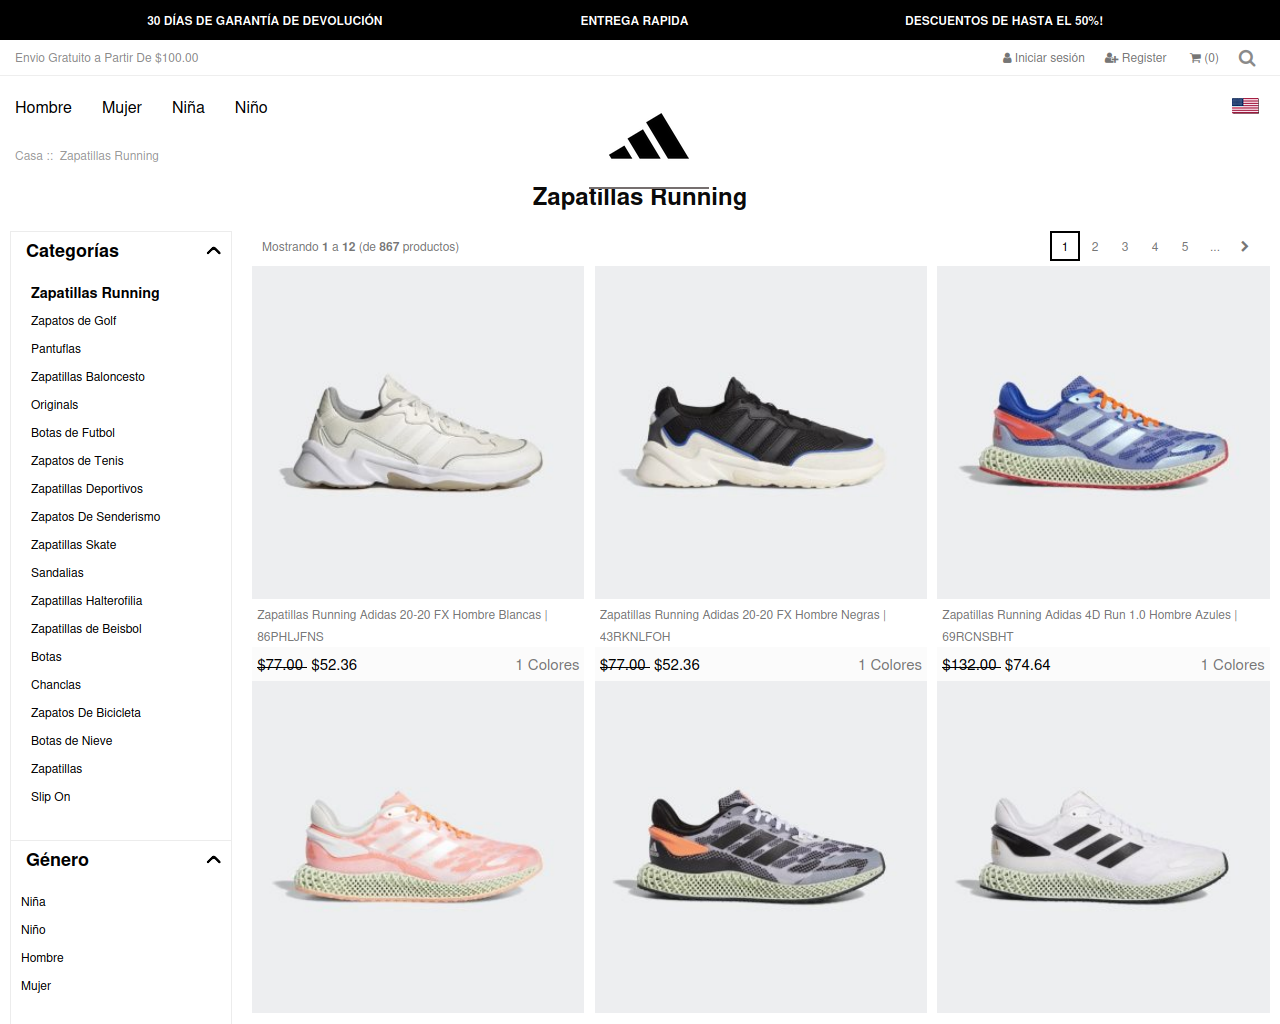Open blue 4D Run 1.0 shoe image
1280x1024 pixels.
tap(1103, 432)
